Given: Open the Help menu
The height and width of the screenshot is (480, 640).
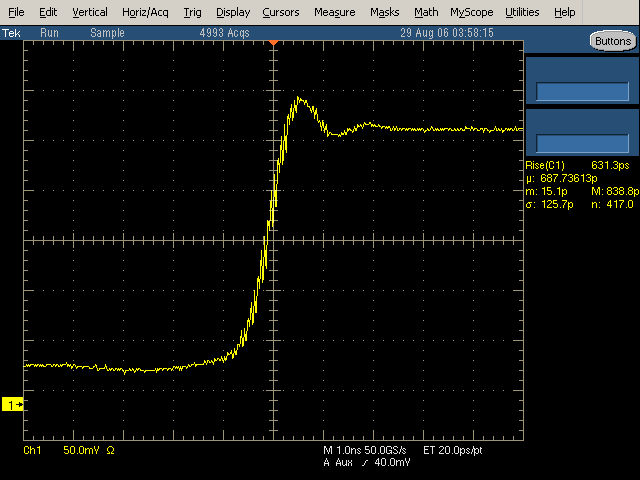Looking at the screenshot, I should pos(564,12).
